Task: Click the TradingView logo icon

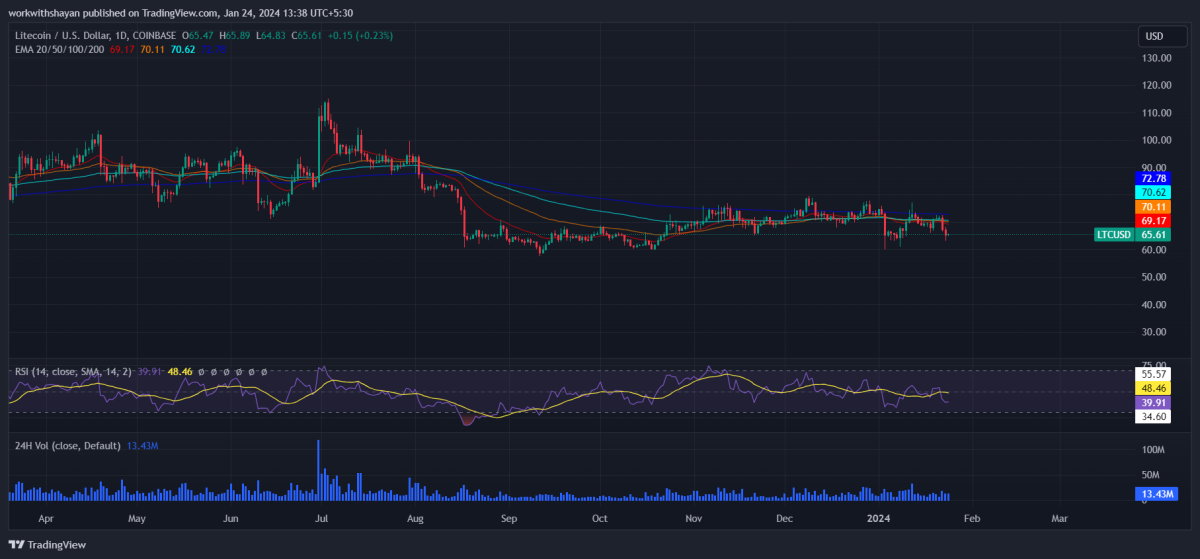Action: pos(18,544)
